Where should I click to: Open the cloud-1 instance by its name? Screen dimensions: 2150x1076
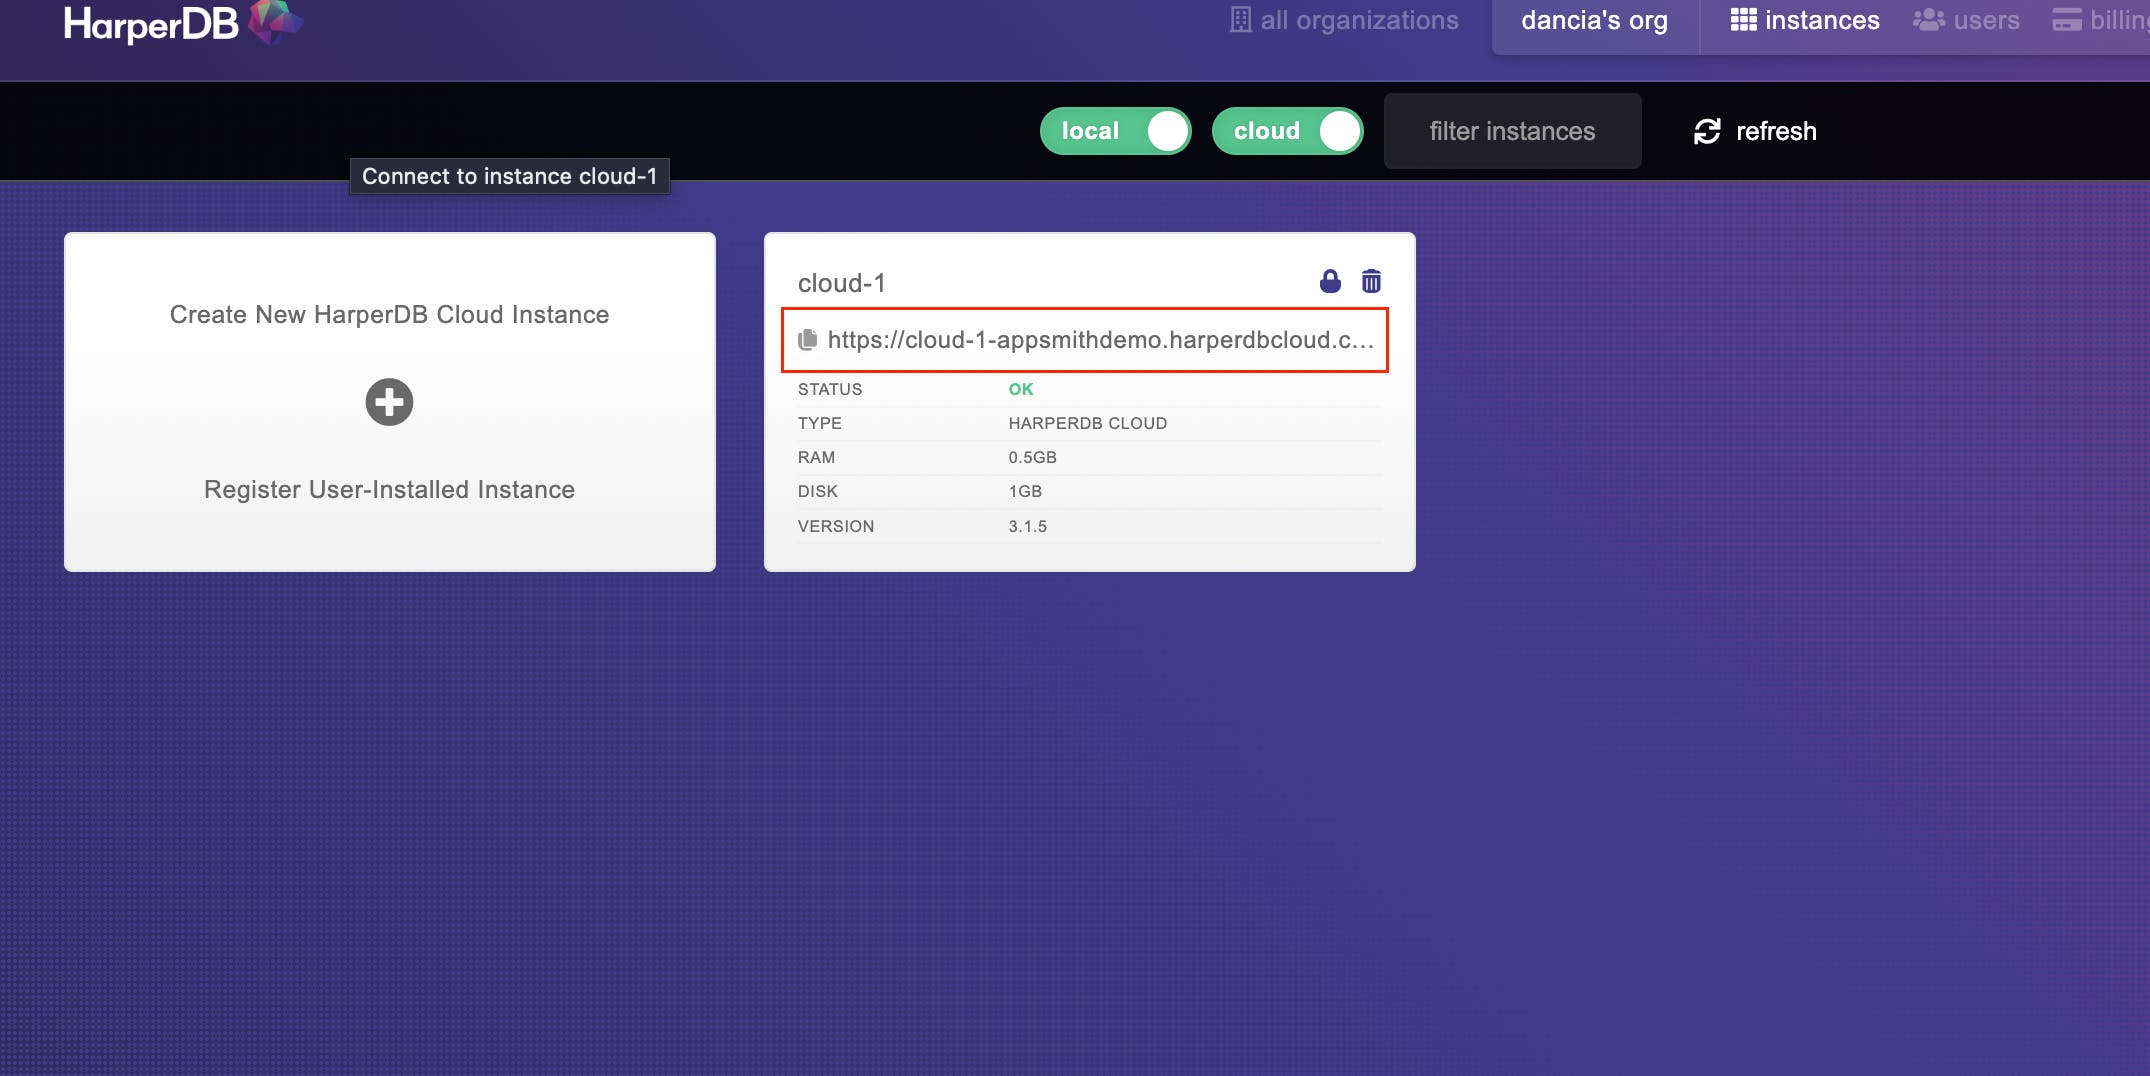pyautogui.click(x=841, y=283)
